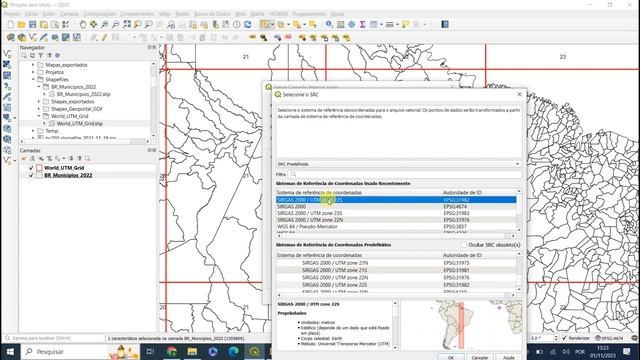
Task: Click Cancelar in the SRC dialog
Action: (480, 358)
